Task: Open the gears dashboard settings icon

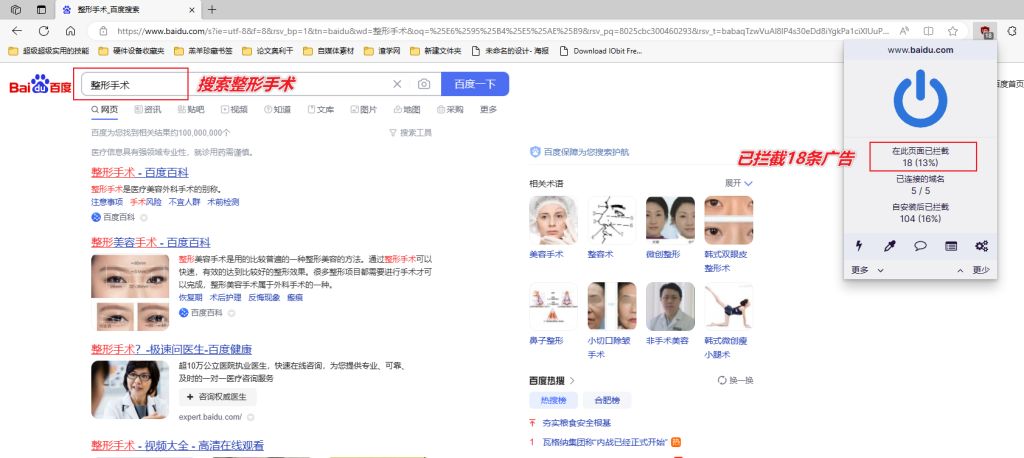Action: point(981,246)
